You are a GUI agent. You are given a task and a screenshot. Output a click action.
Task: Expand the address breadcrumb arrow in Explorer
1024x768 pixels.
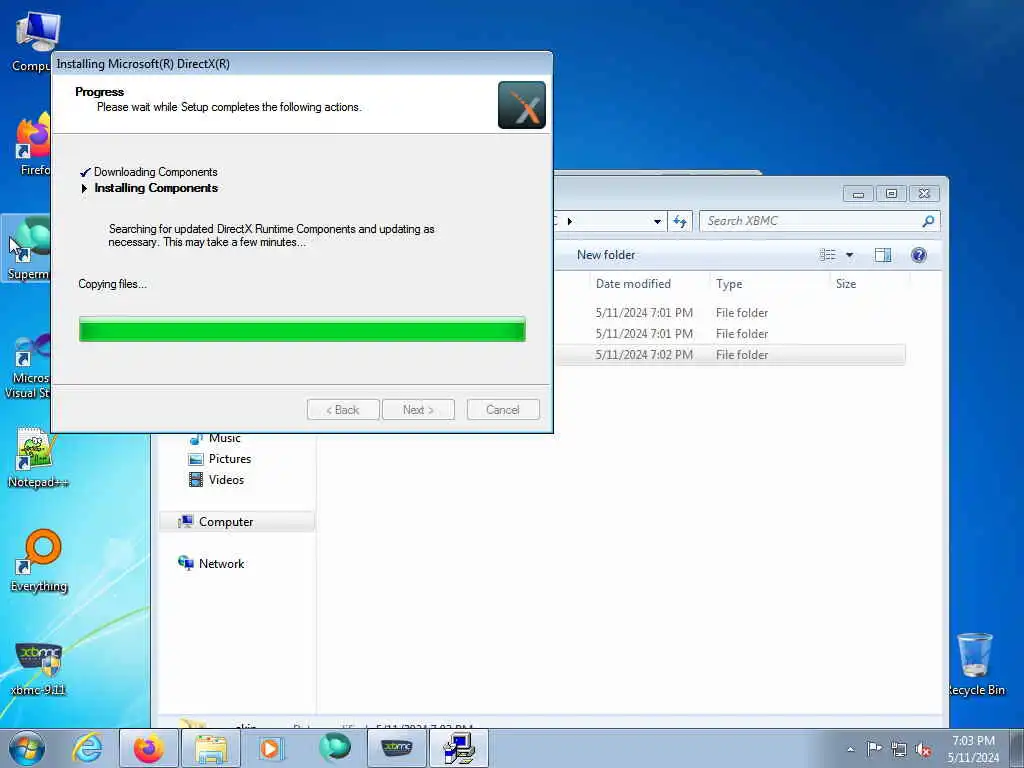(569, 221)
